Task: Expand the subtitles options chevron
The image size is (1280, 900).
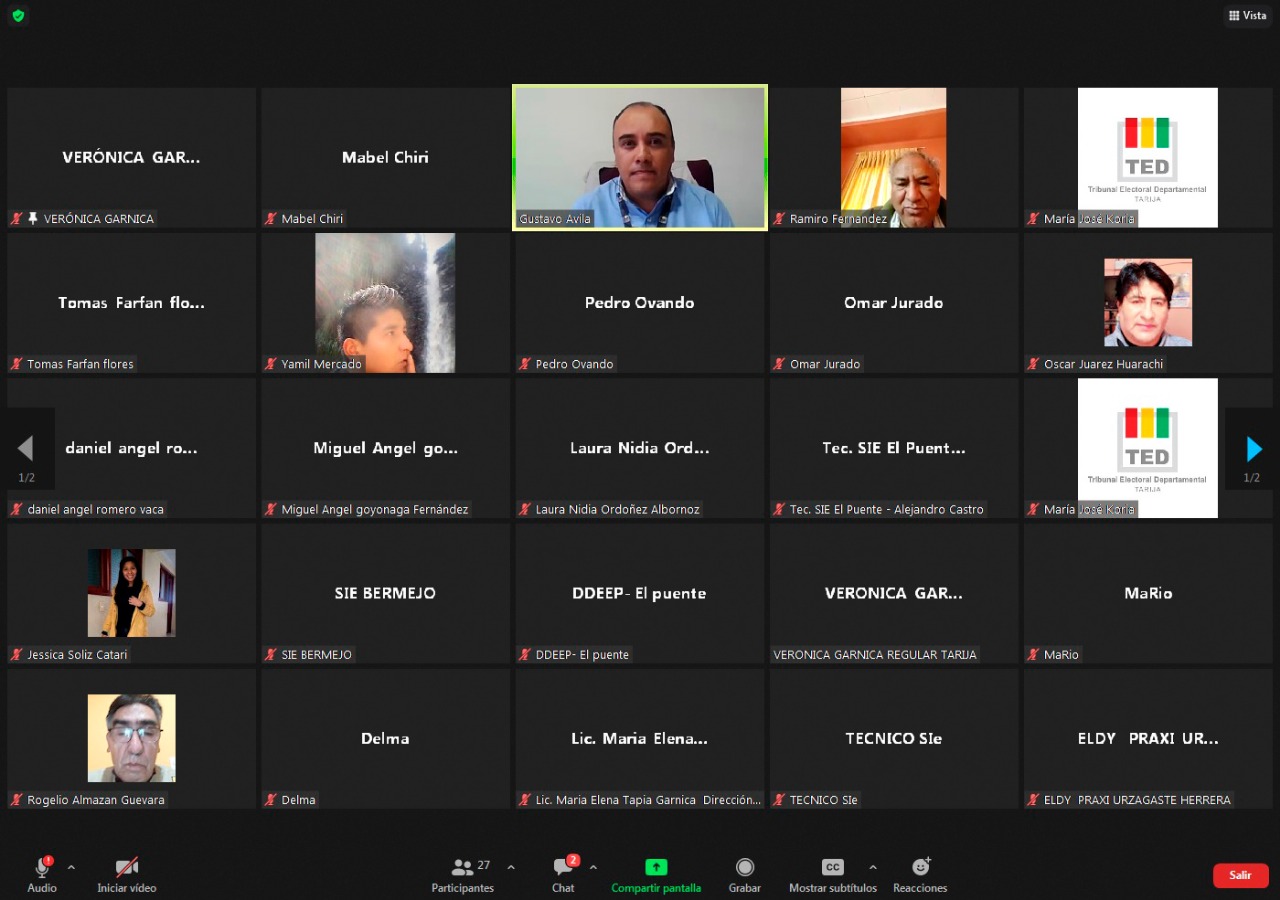Action: (x=873, y=867)
